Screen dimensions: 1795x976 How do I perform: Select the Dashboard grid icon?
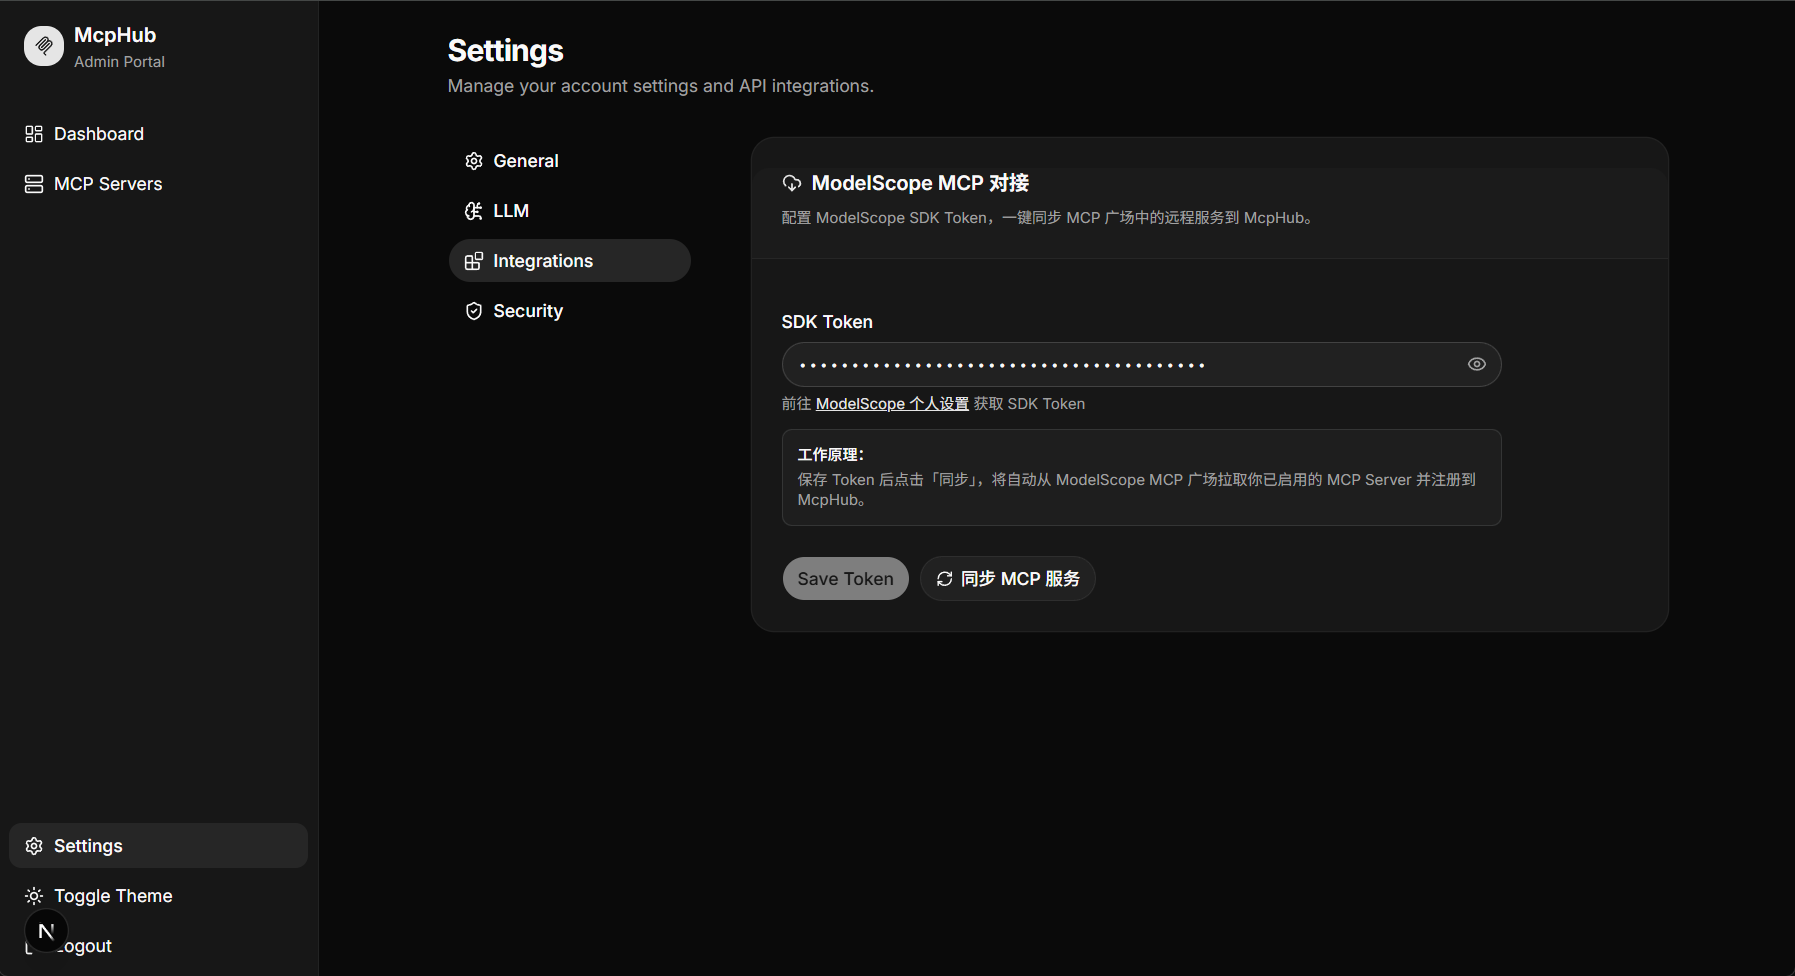34,132
